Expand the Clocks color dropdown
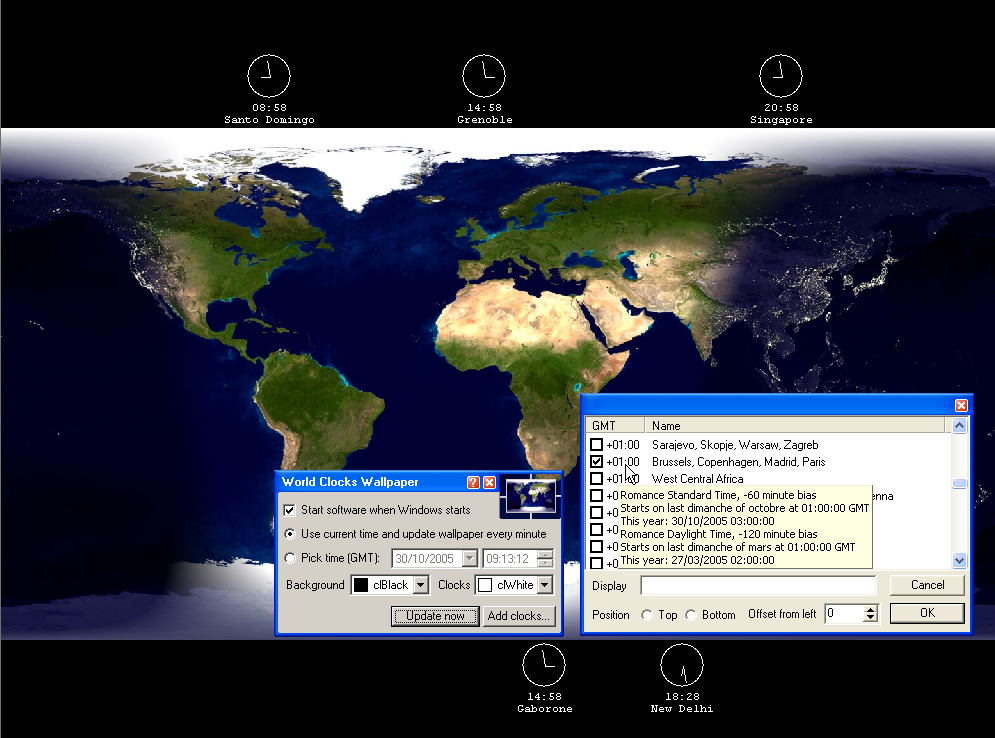The image size is (995, 738). pos(545,585)
